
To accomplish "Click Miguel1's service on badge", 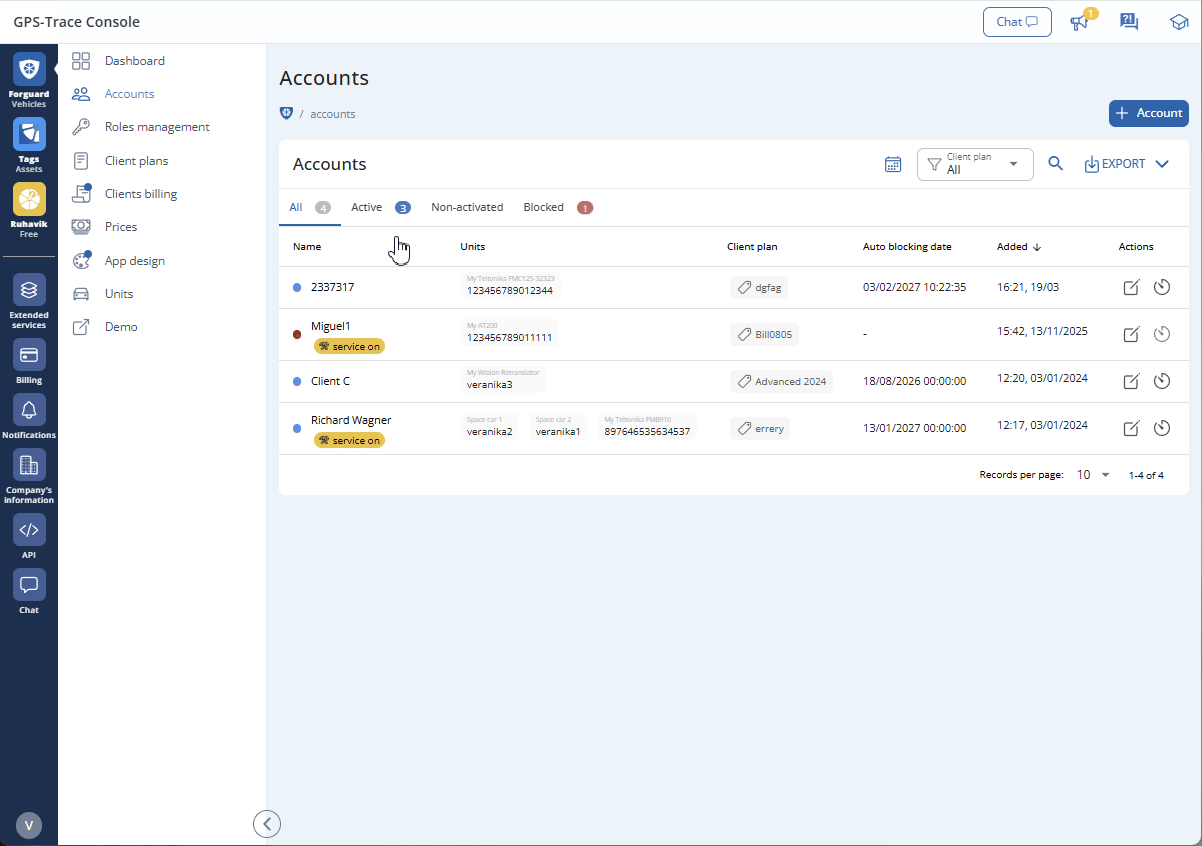I will coord(349,346).
